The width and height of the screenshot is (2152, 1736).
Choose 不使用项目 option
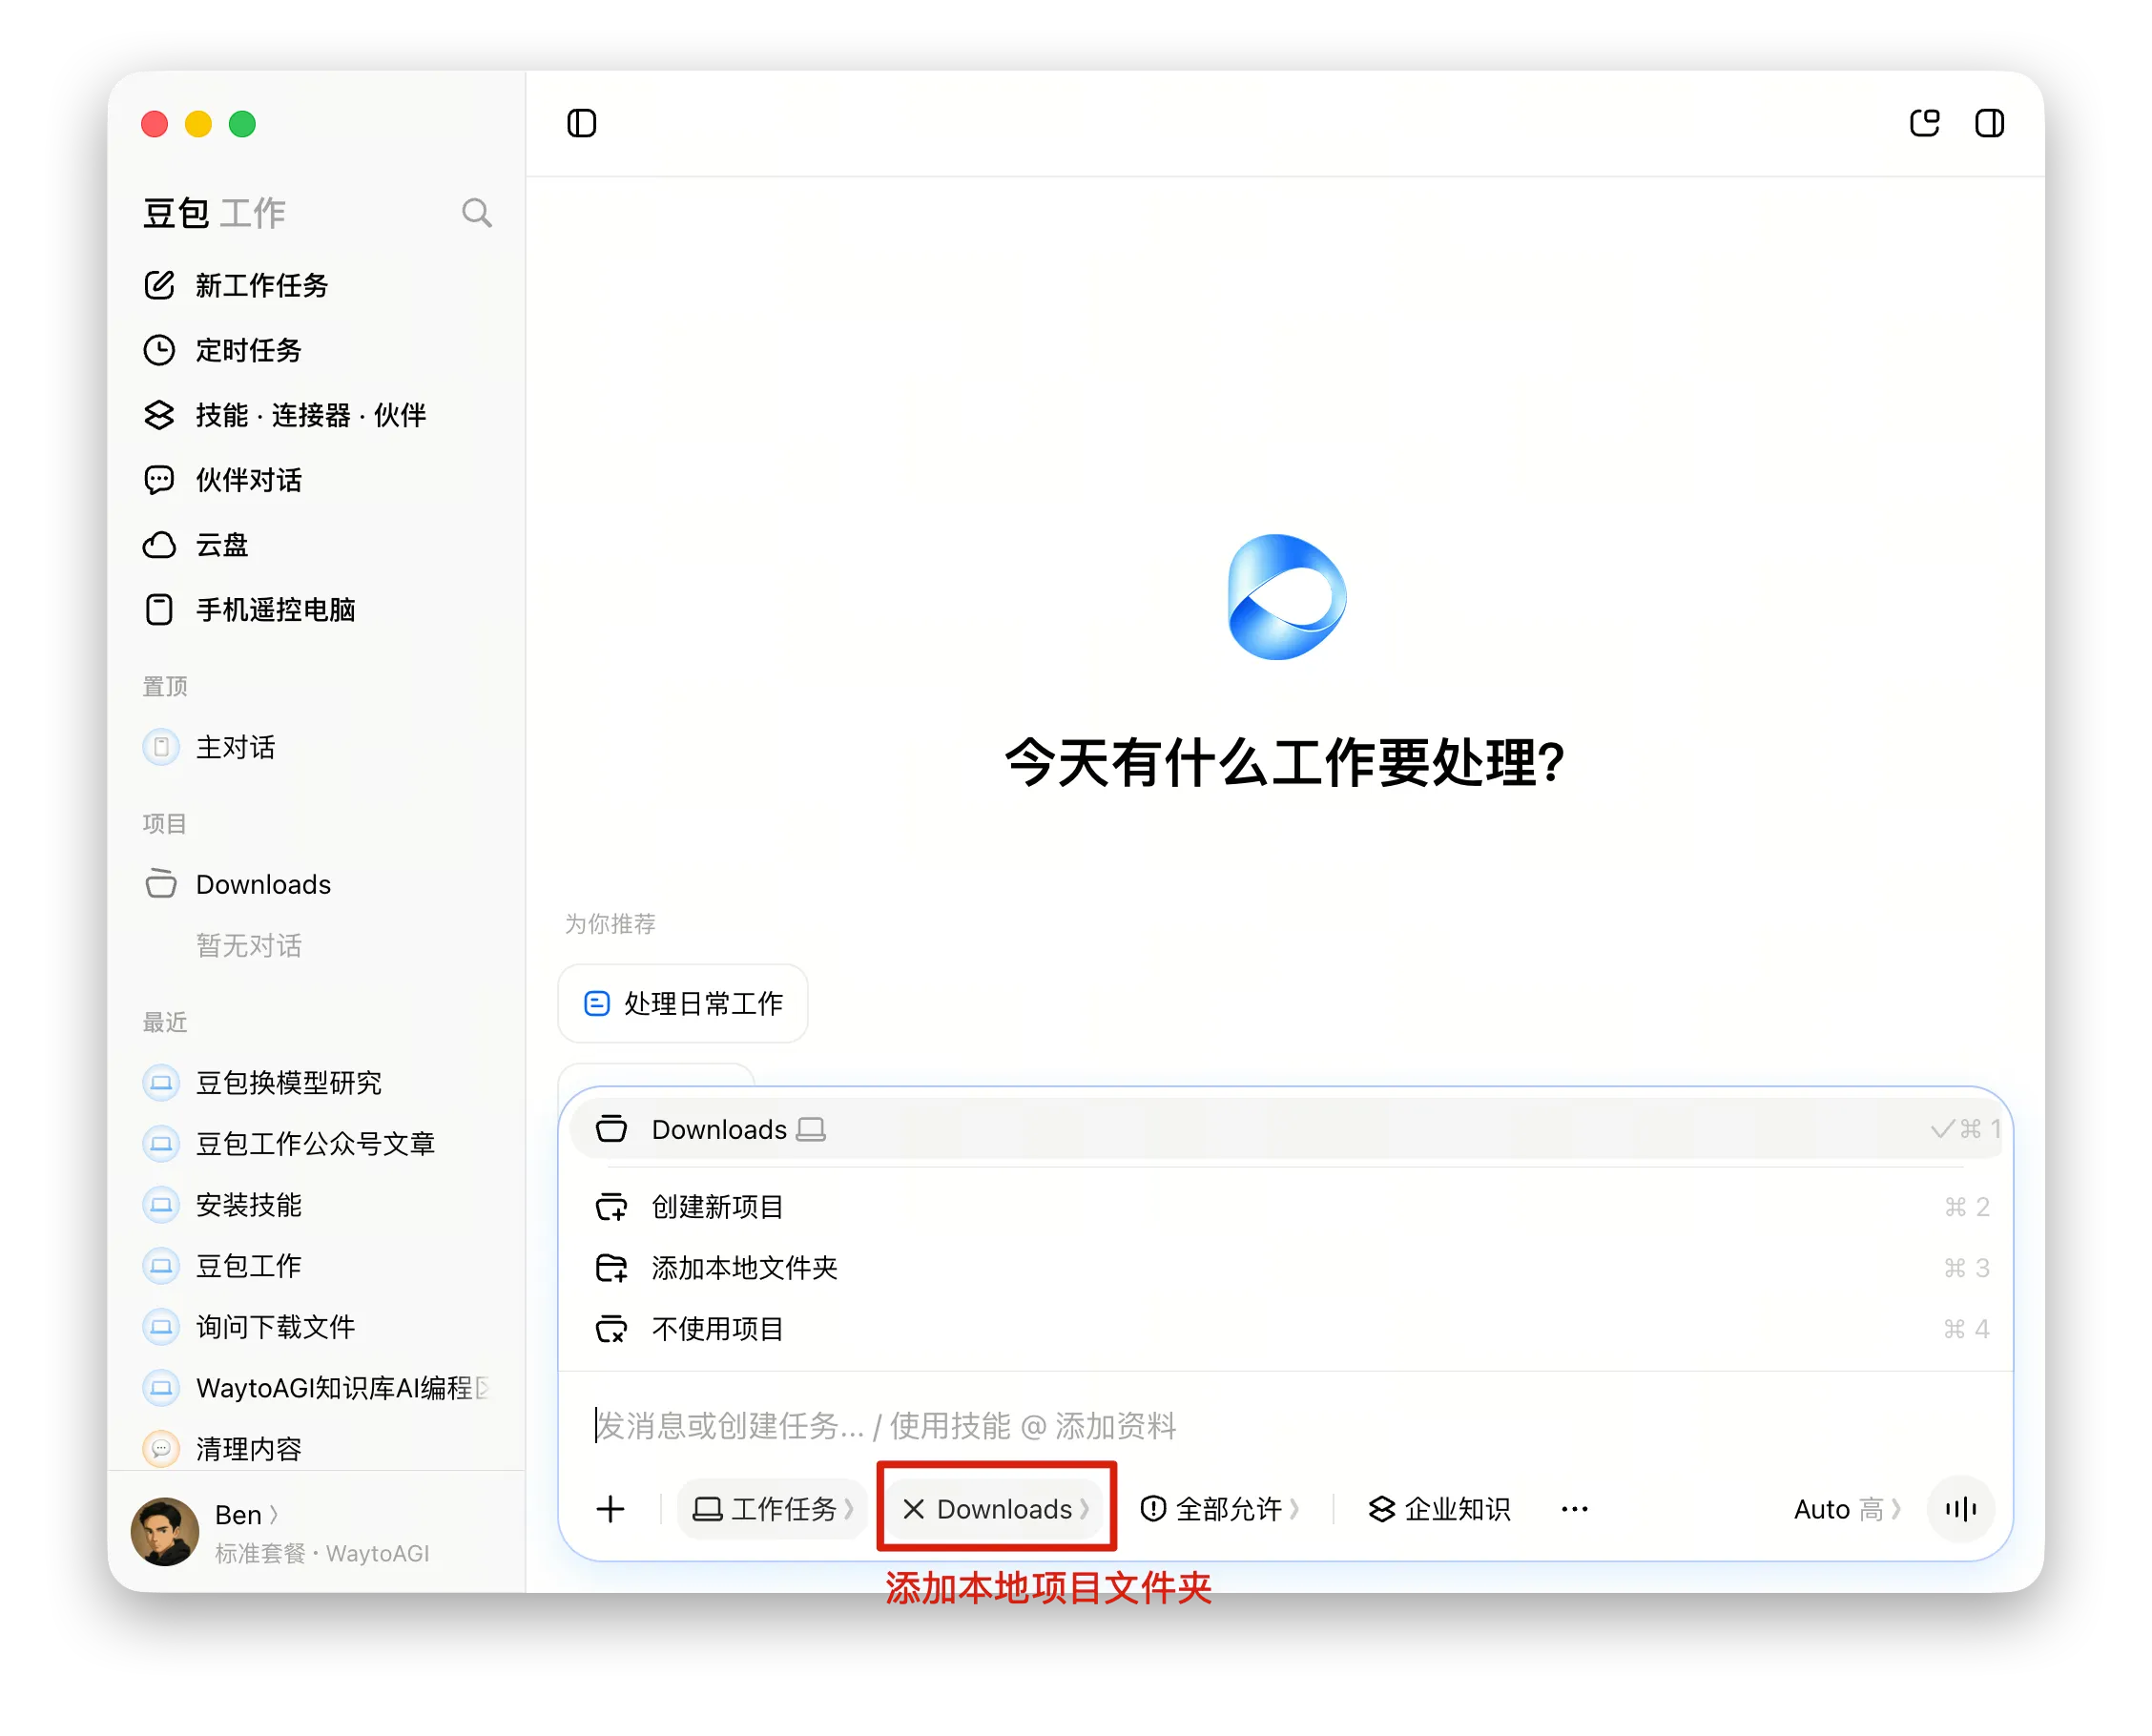(1285, 1329)
